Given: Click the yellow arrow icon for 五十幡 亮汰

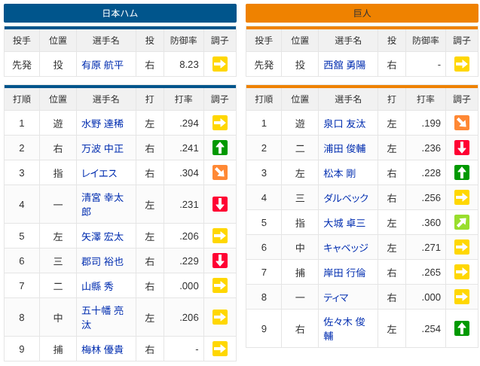Looking at the screenshot, I should tap(220, 317).
